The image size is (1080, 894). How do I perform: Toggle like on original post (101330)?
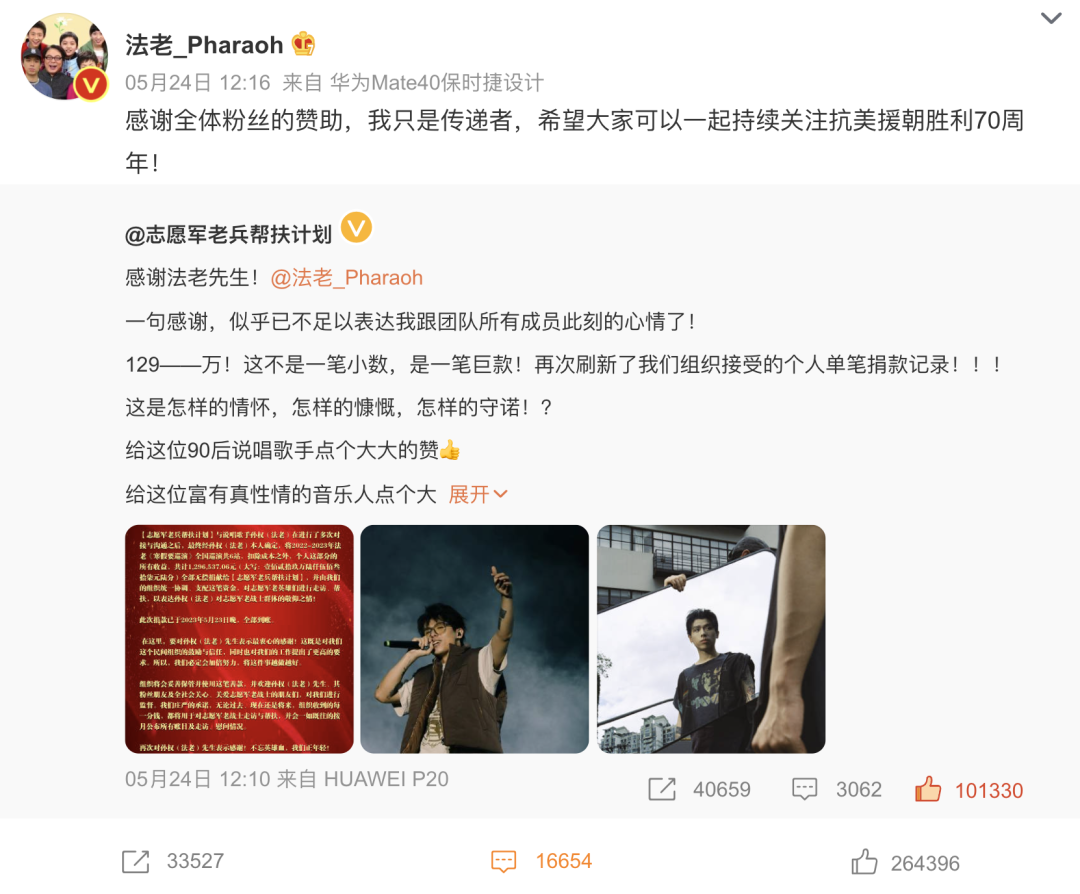(928, 789)
